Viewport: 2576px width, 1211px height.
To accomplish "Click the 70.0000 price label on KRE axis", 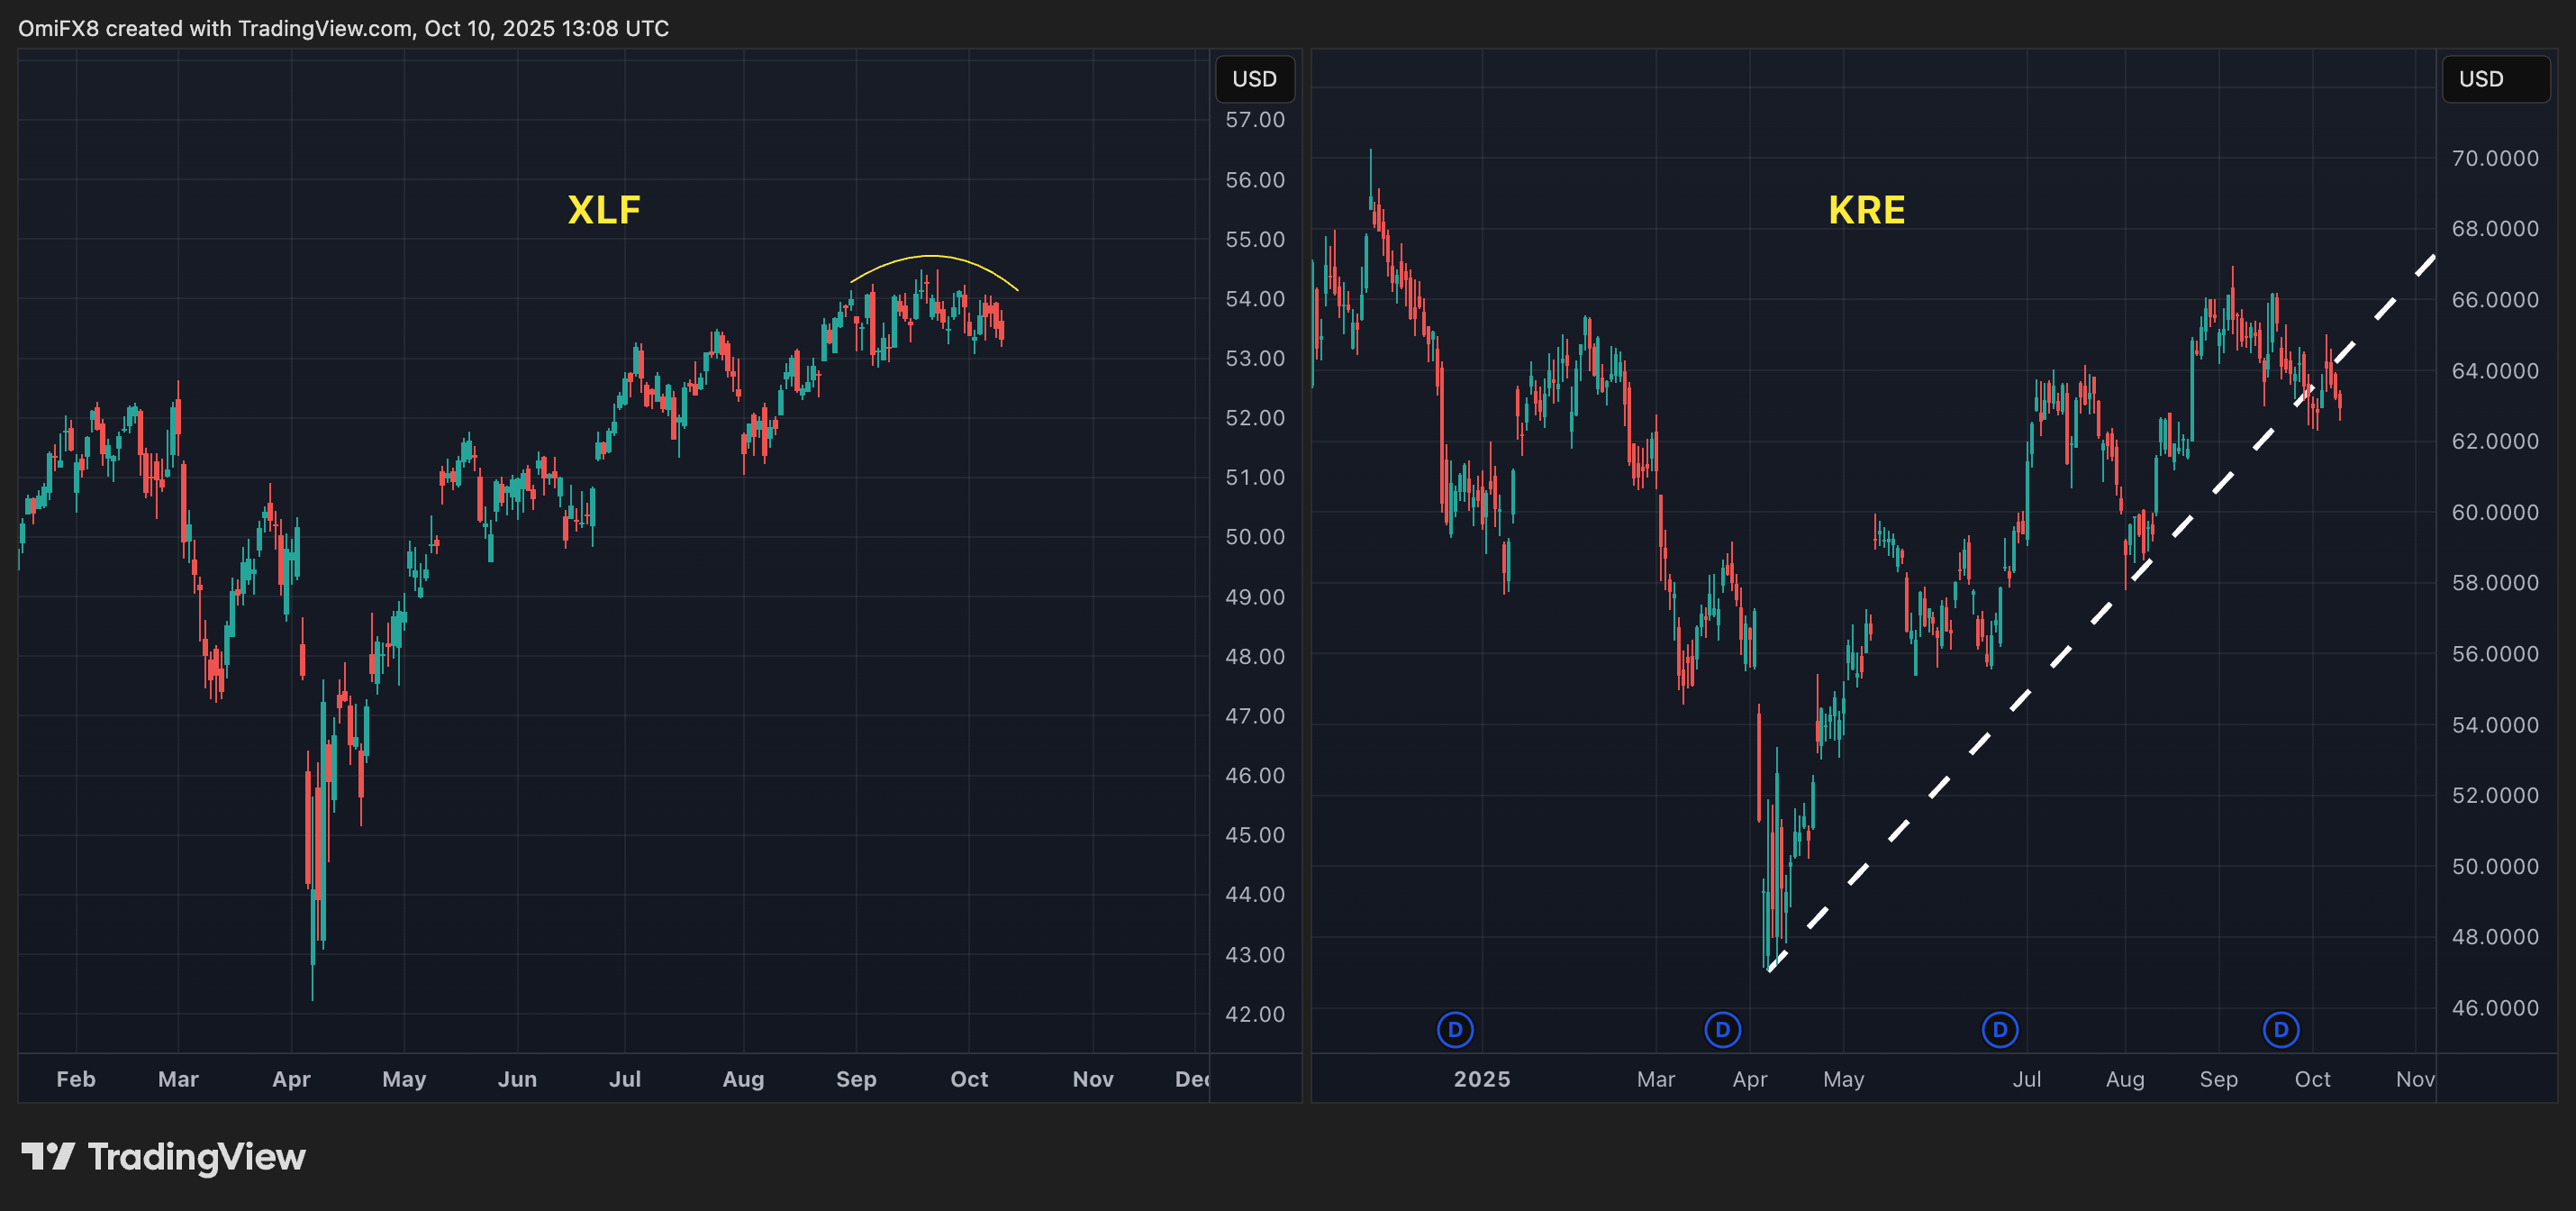I will (x=2494, y=158).
